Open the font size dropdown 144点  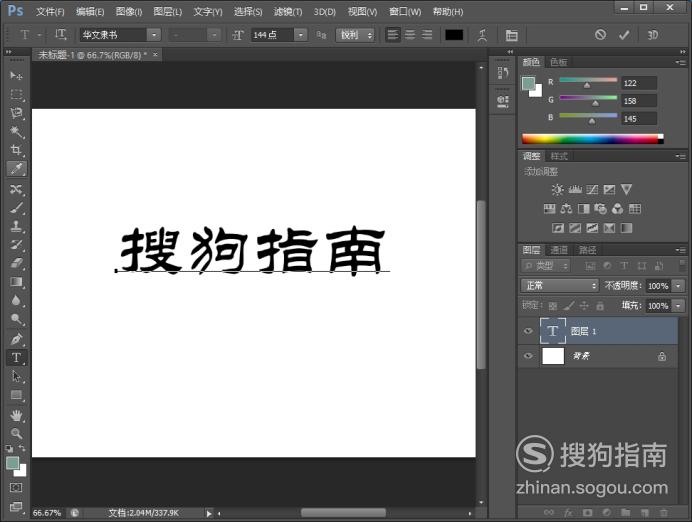pos(301,35)
